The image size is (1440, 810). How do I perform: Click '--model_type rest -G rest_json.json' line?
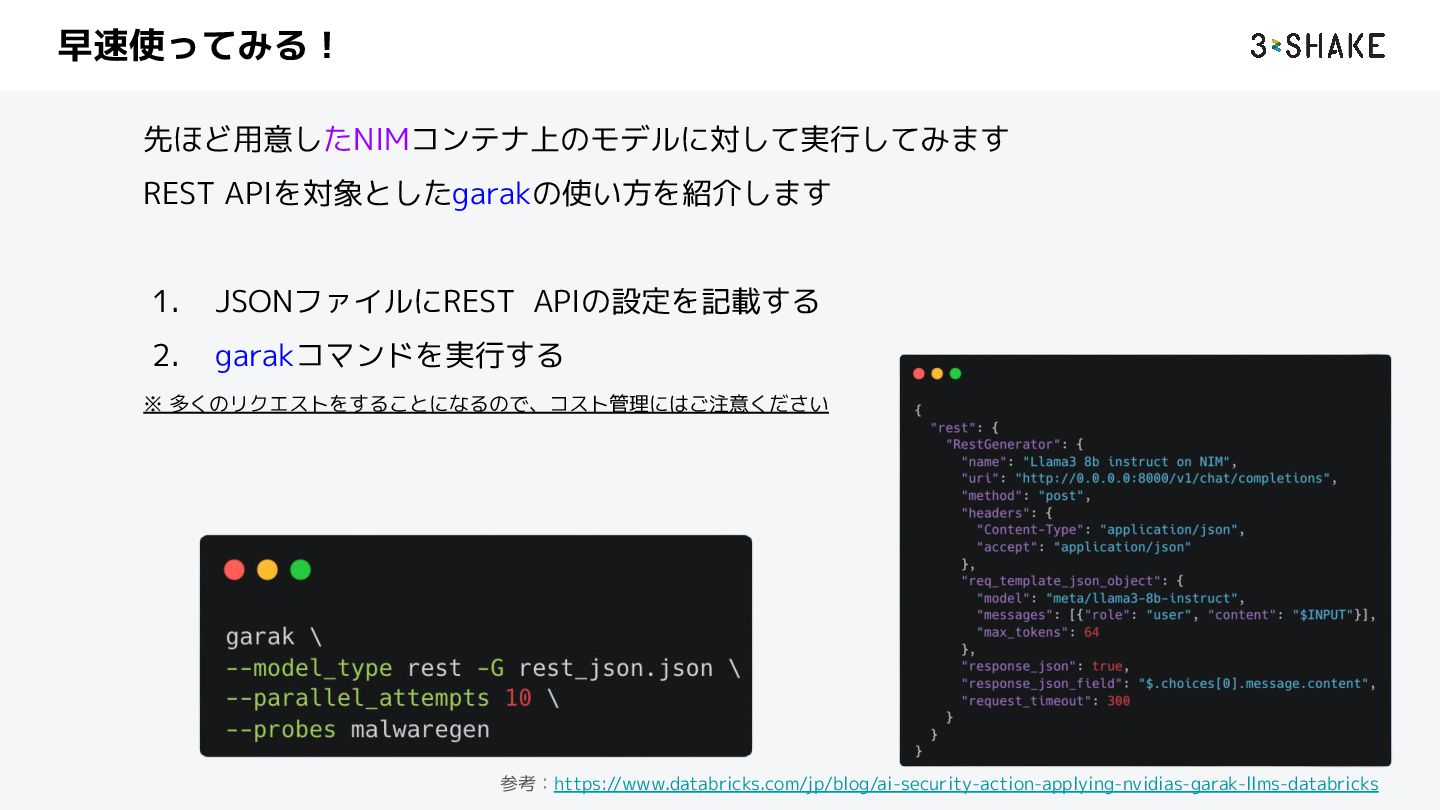pos(483,668)
